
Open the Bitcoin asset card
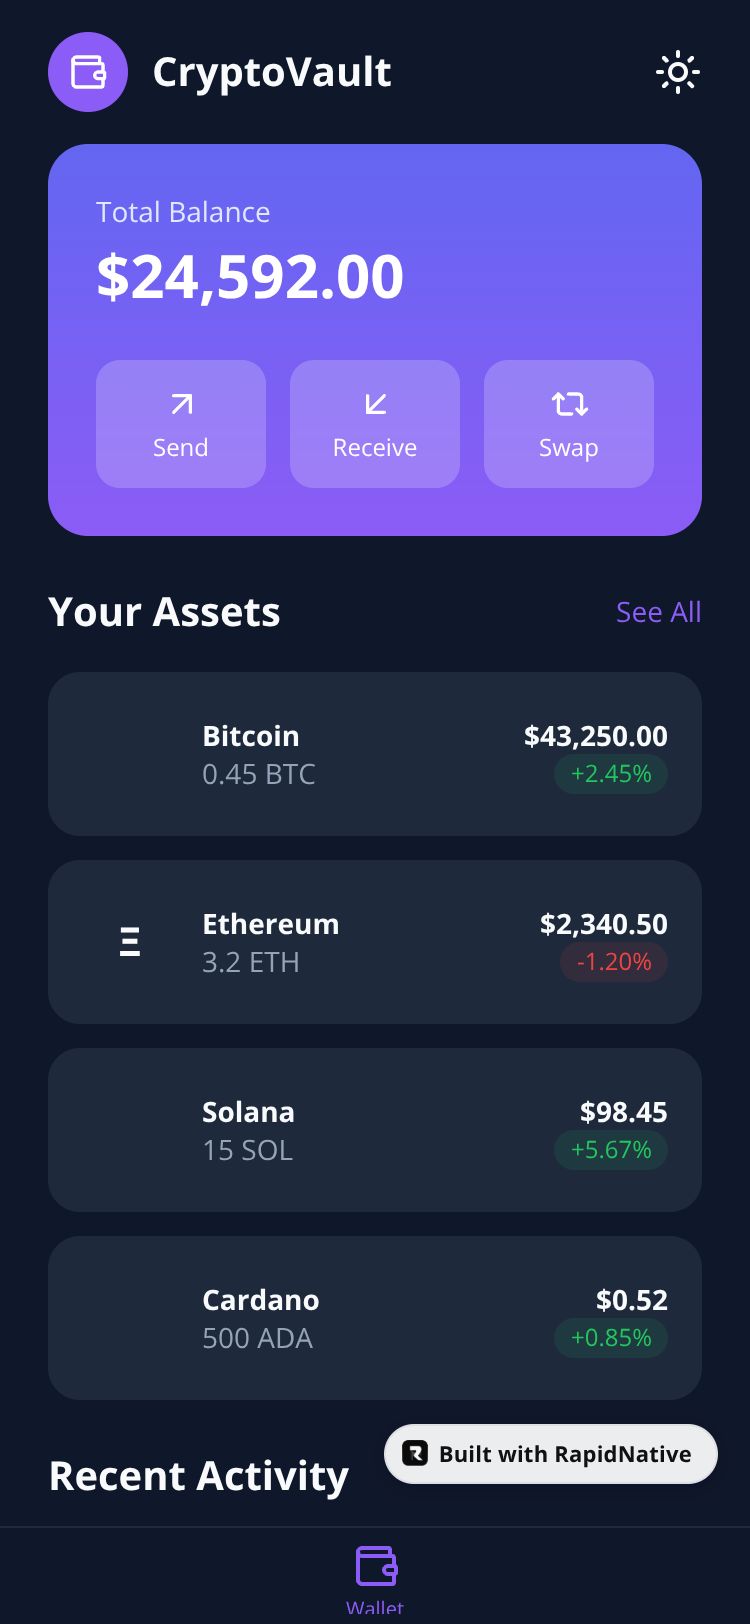click(x=375, y=754)
